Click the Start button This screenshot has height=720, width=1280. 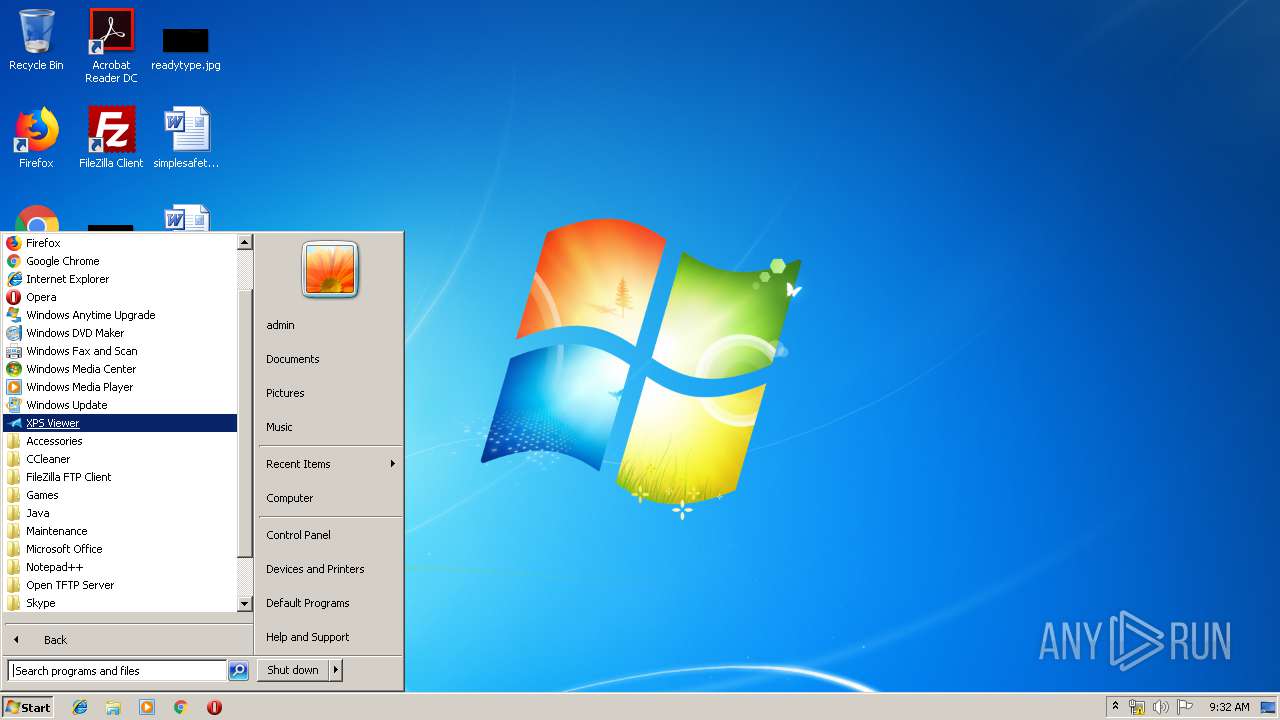click(28, 707)
